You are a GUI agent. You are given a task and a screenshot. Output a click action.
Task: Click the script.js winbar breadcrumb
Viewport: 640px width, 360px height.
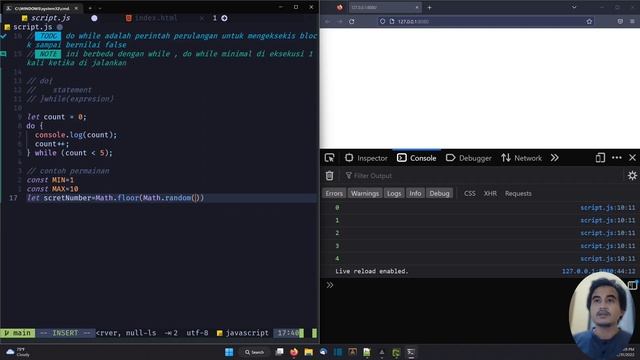33,27
